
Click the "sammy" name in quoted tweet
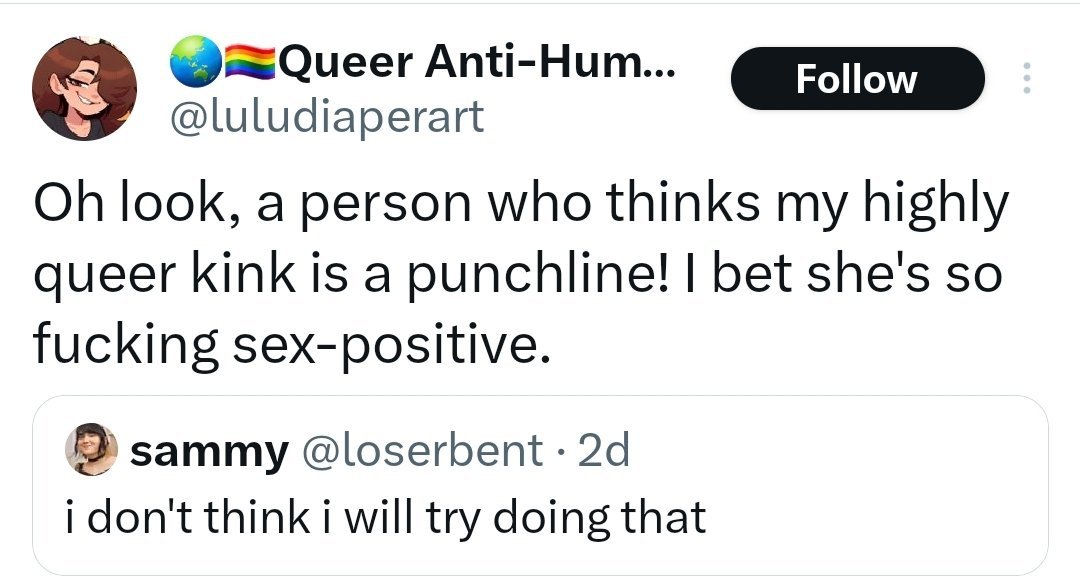[208, 453]
